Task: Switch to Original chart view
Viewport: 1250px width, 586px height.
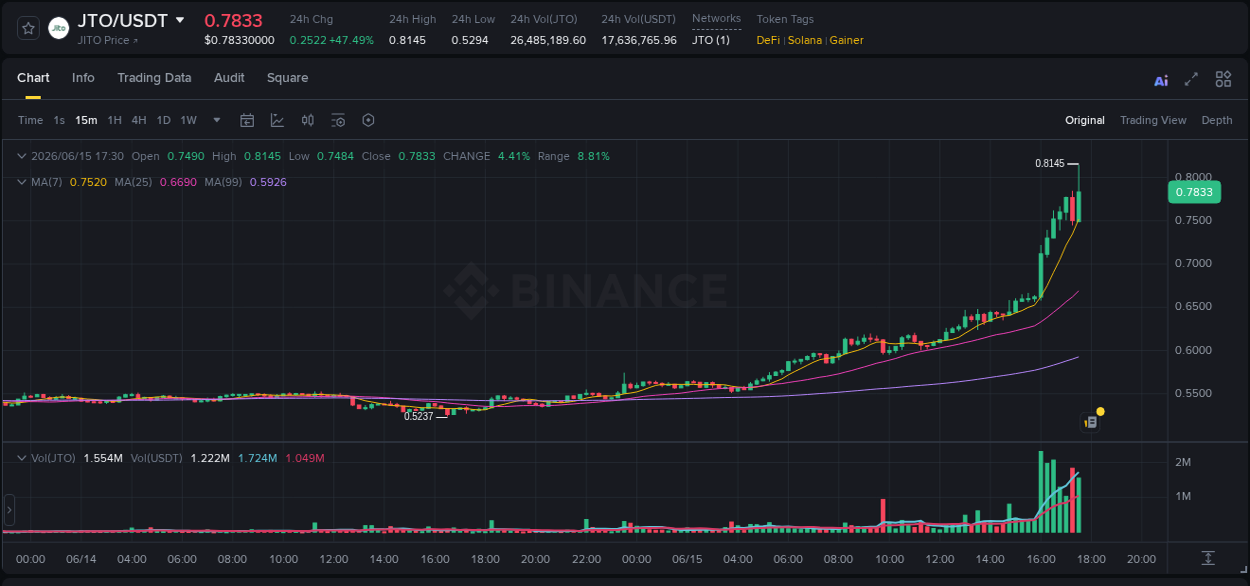Action: tap(1085, 120)
